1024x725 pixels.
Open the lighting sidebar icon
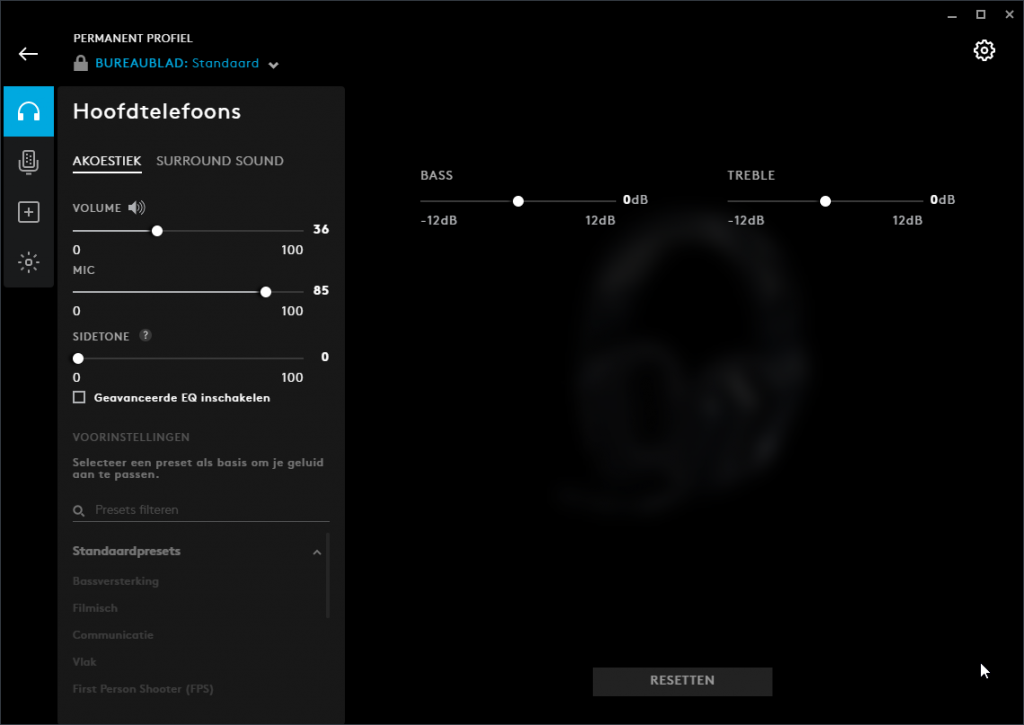(29, 262)
